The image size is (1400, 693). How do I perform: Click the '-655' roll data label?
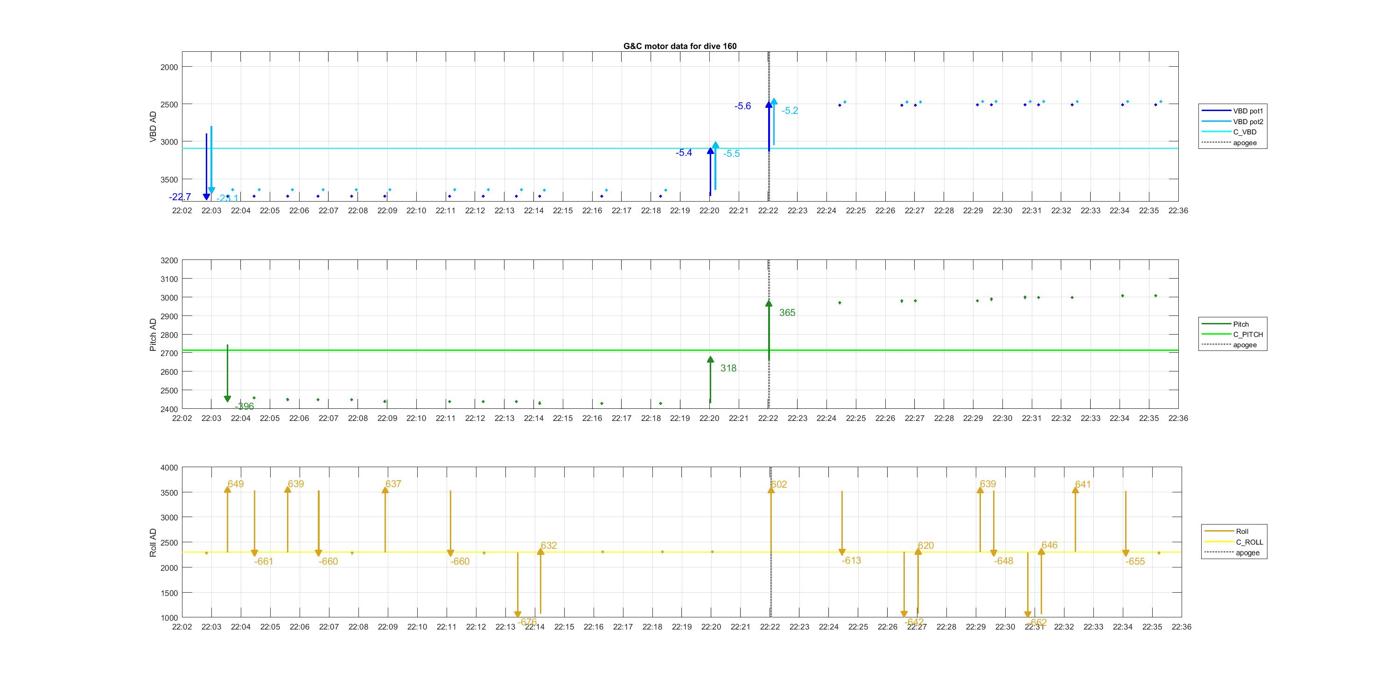point(1135,562)
